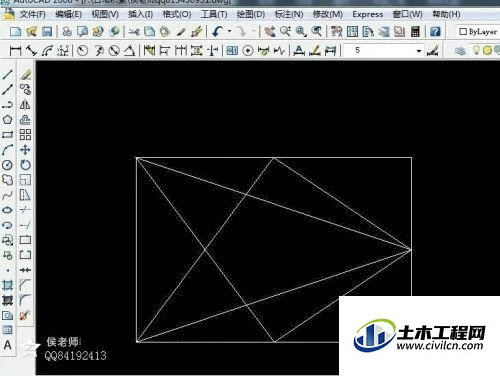The height and width of the screenshot is (376, 500).
Task: Select the Move tool
Action: click(25, 150)
